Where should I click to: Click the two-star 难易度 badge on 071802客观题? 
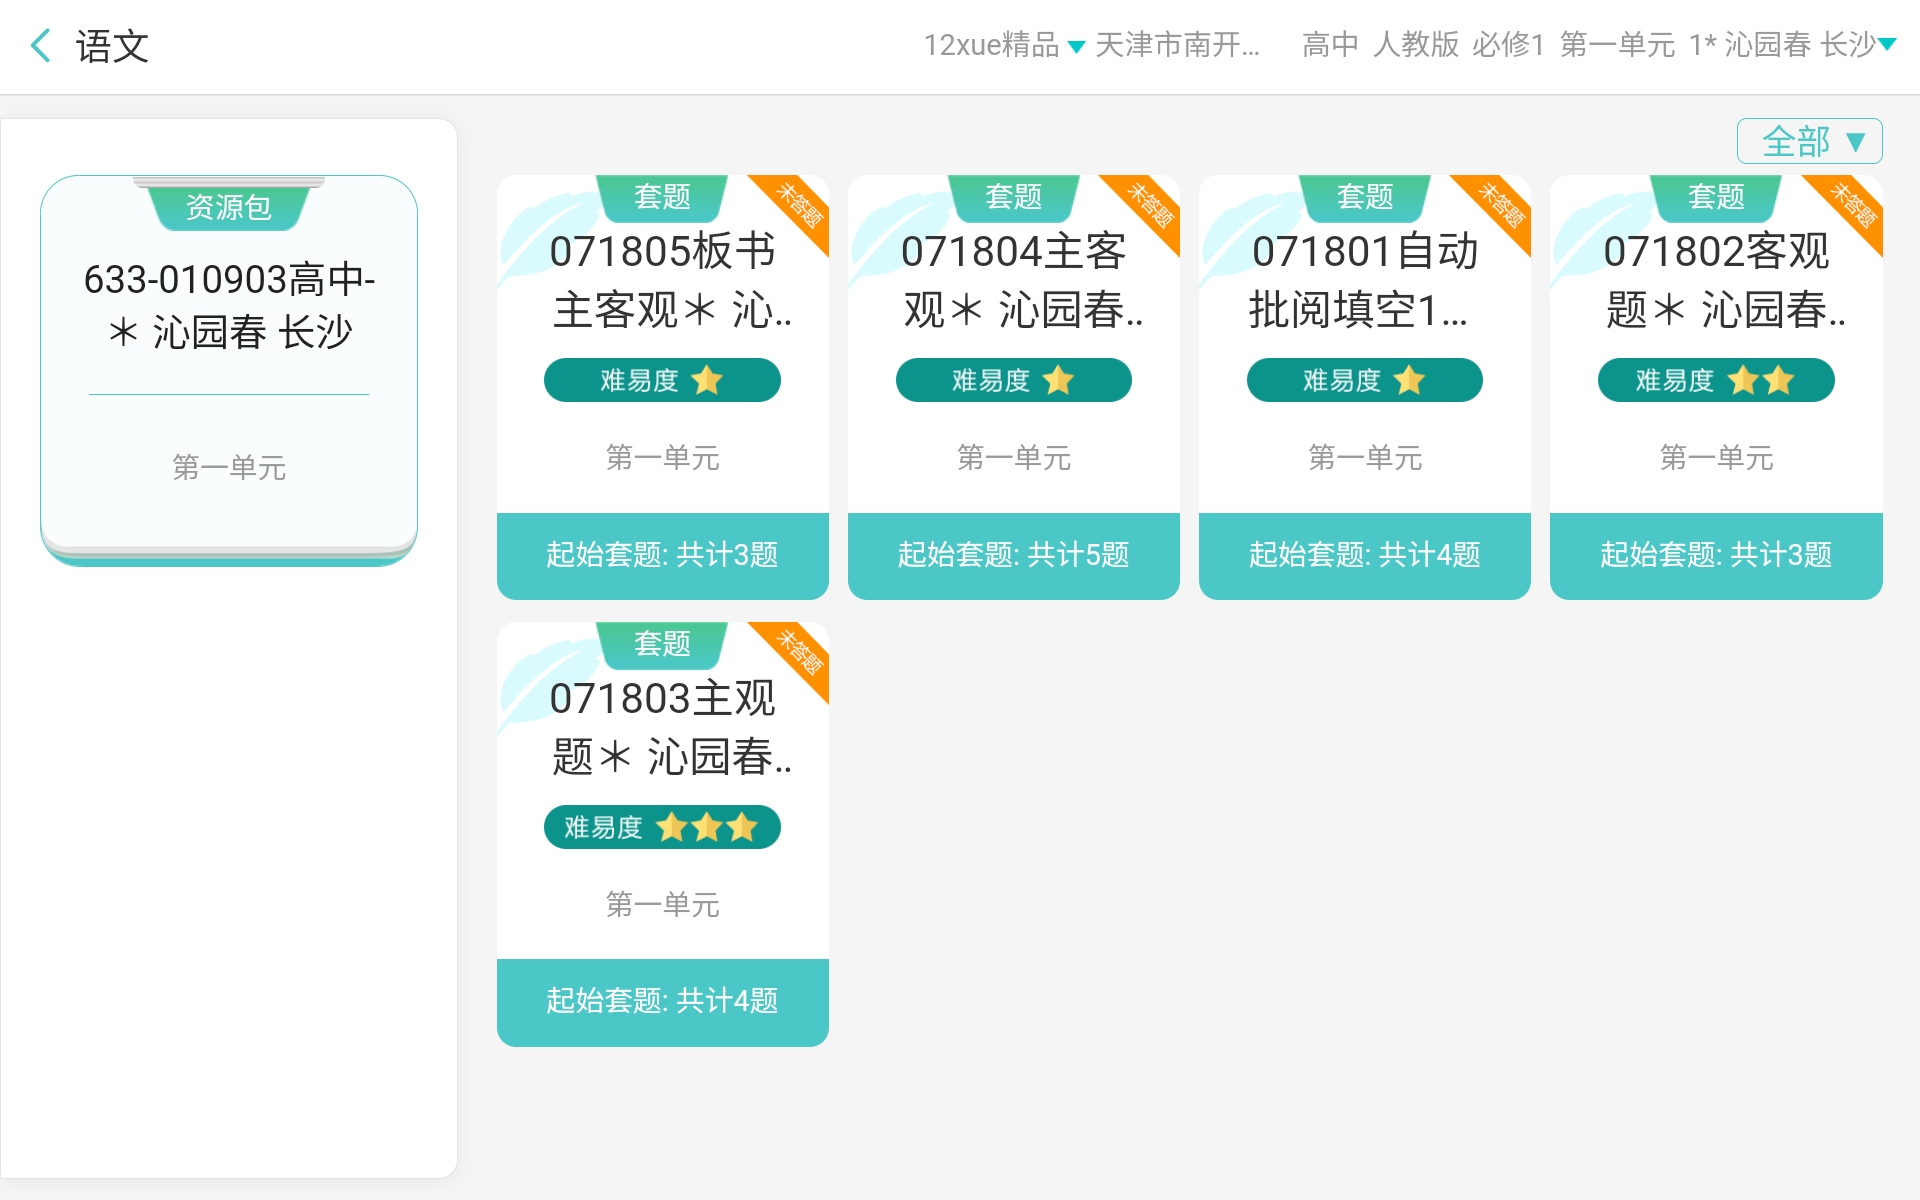pyautogui.click(x=1715, y=380)
